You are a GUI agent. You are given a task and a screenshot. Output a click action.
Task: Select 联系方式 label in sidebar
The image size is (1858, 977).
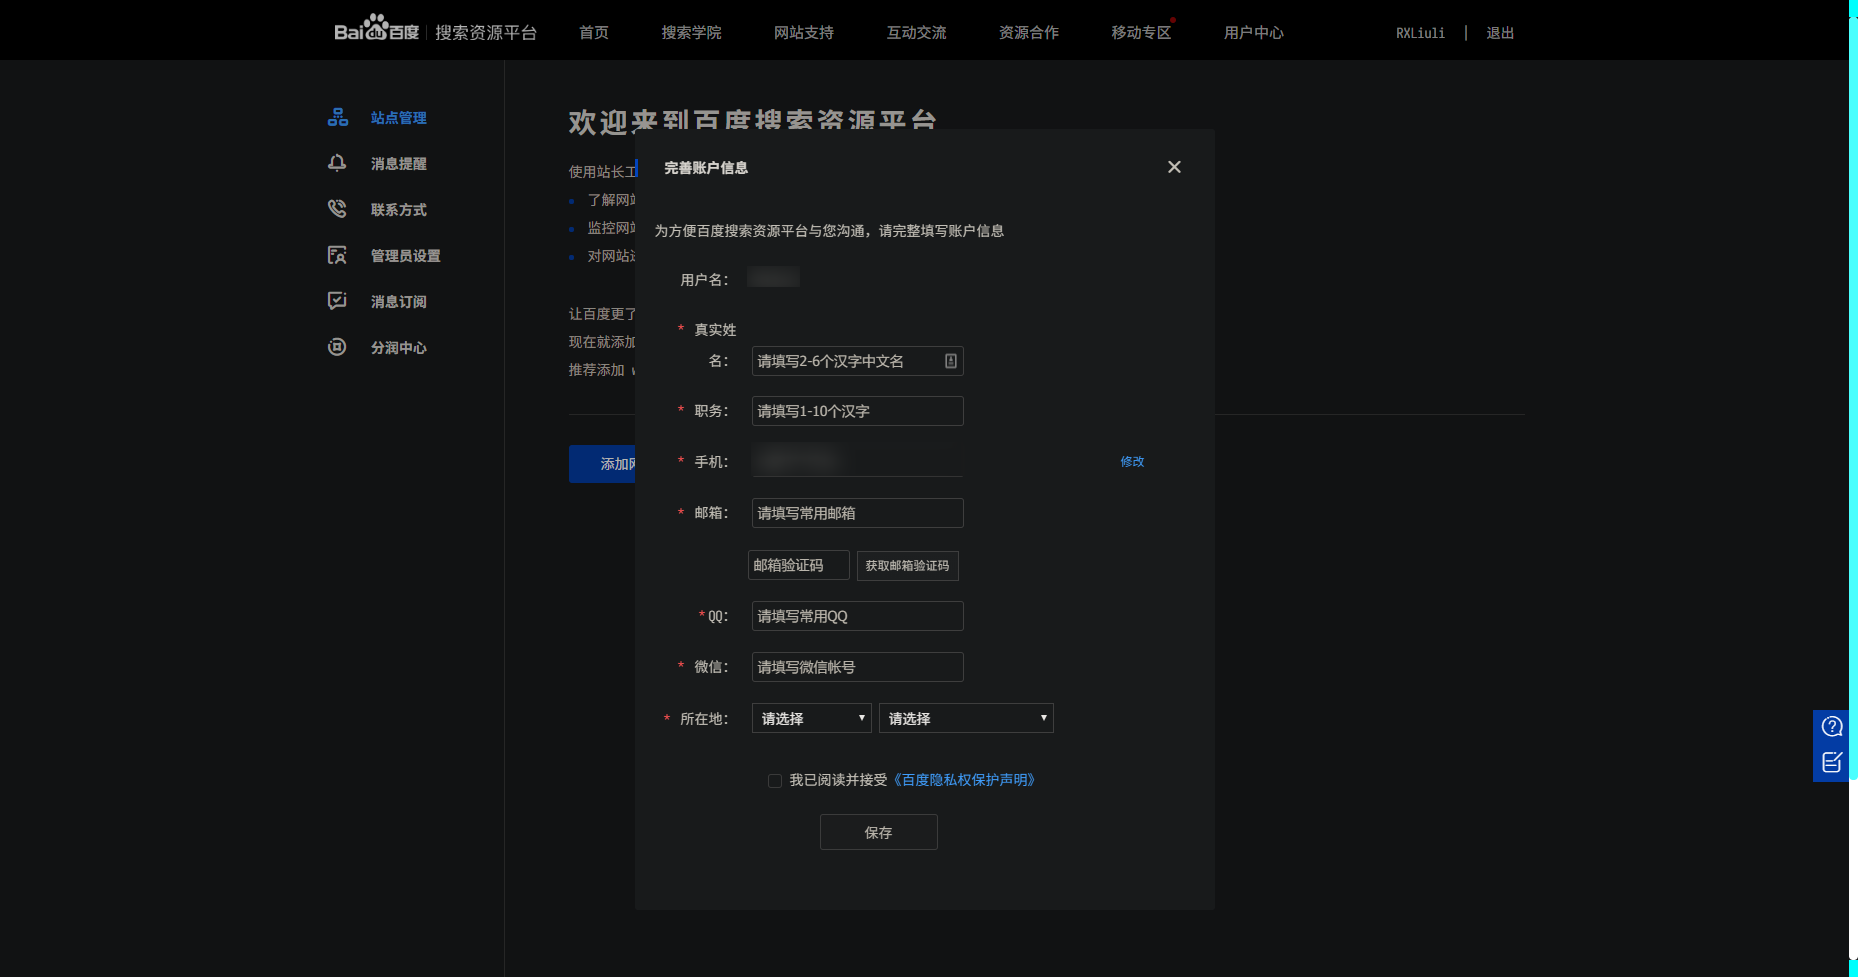click(399, 210)
